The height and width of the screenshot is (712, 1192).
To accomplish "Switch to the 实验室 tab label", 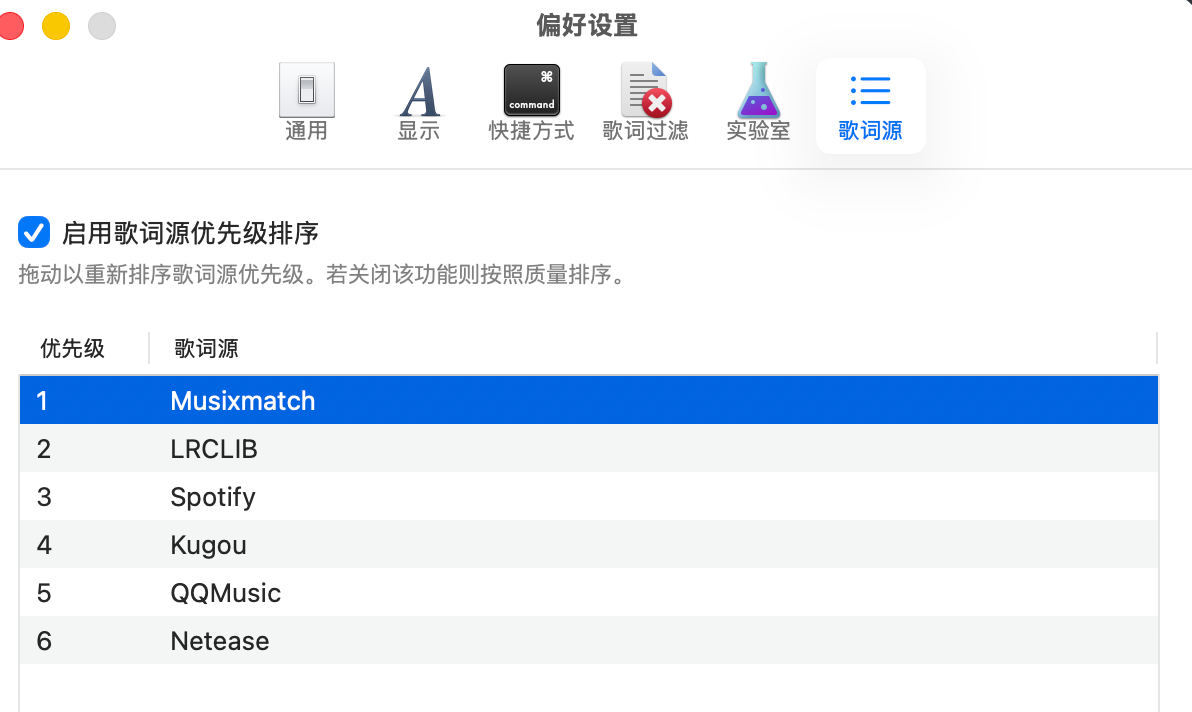I will click(x=758, y=131).
